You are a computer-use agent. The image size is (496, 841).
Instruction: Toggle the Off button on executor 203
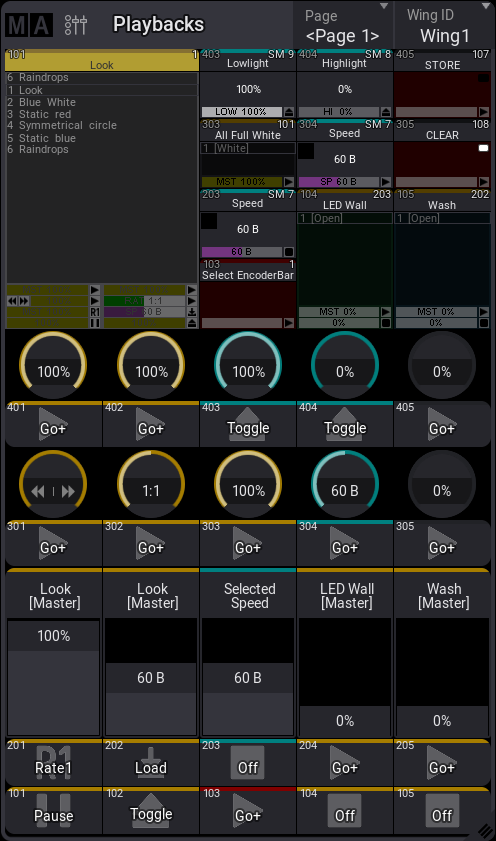pyautogui.click(x=248, y=763)
